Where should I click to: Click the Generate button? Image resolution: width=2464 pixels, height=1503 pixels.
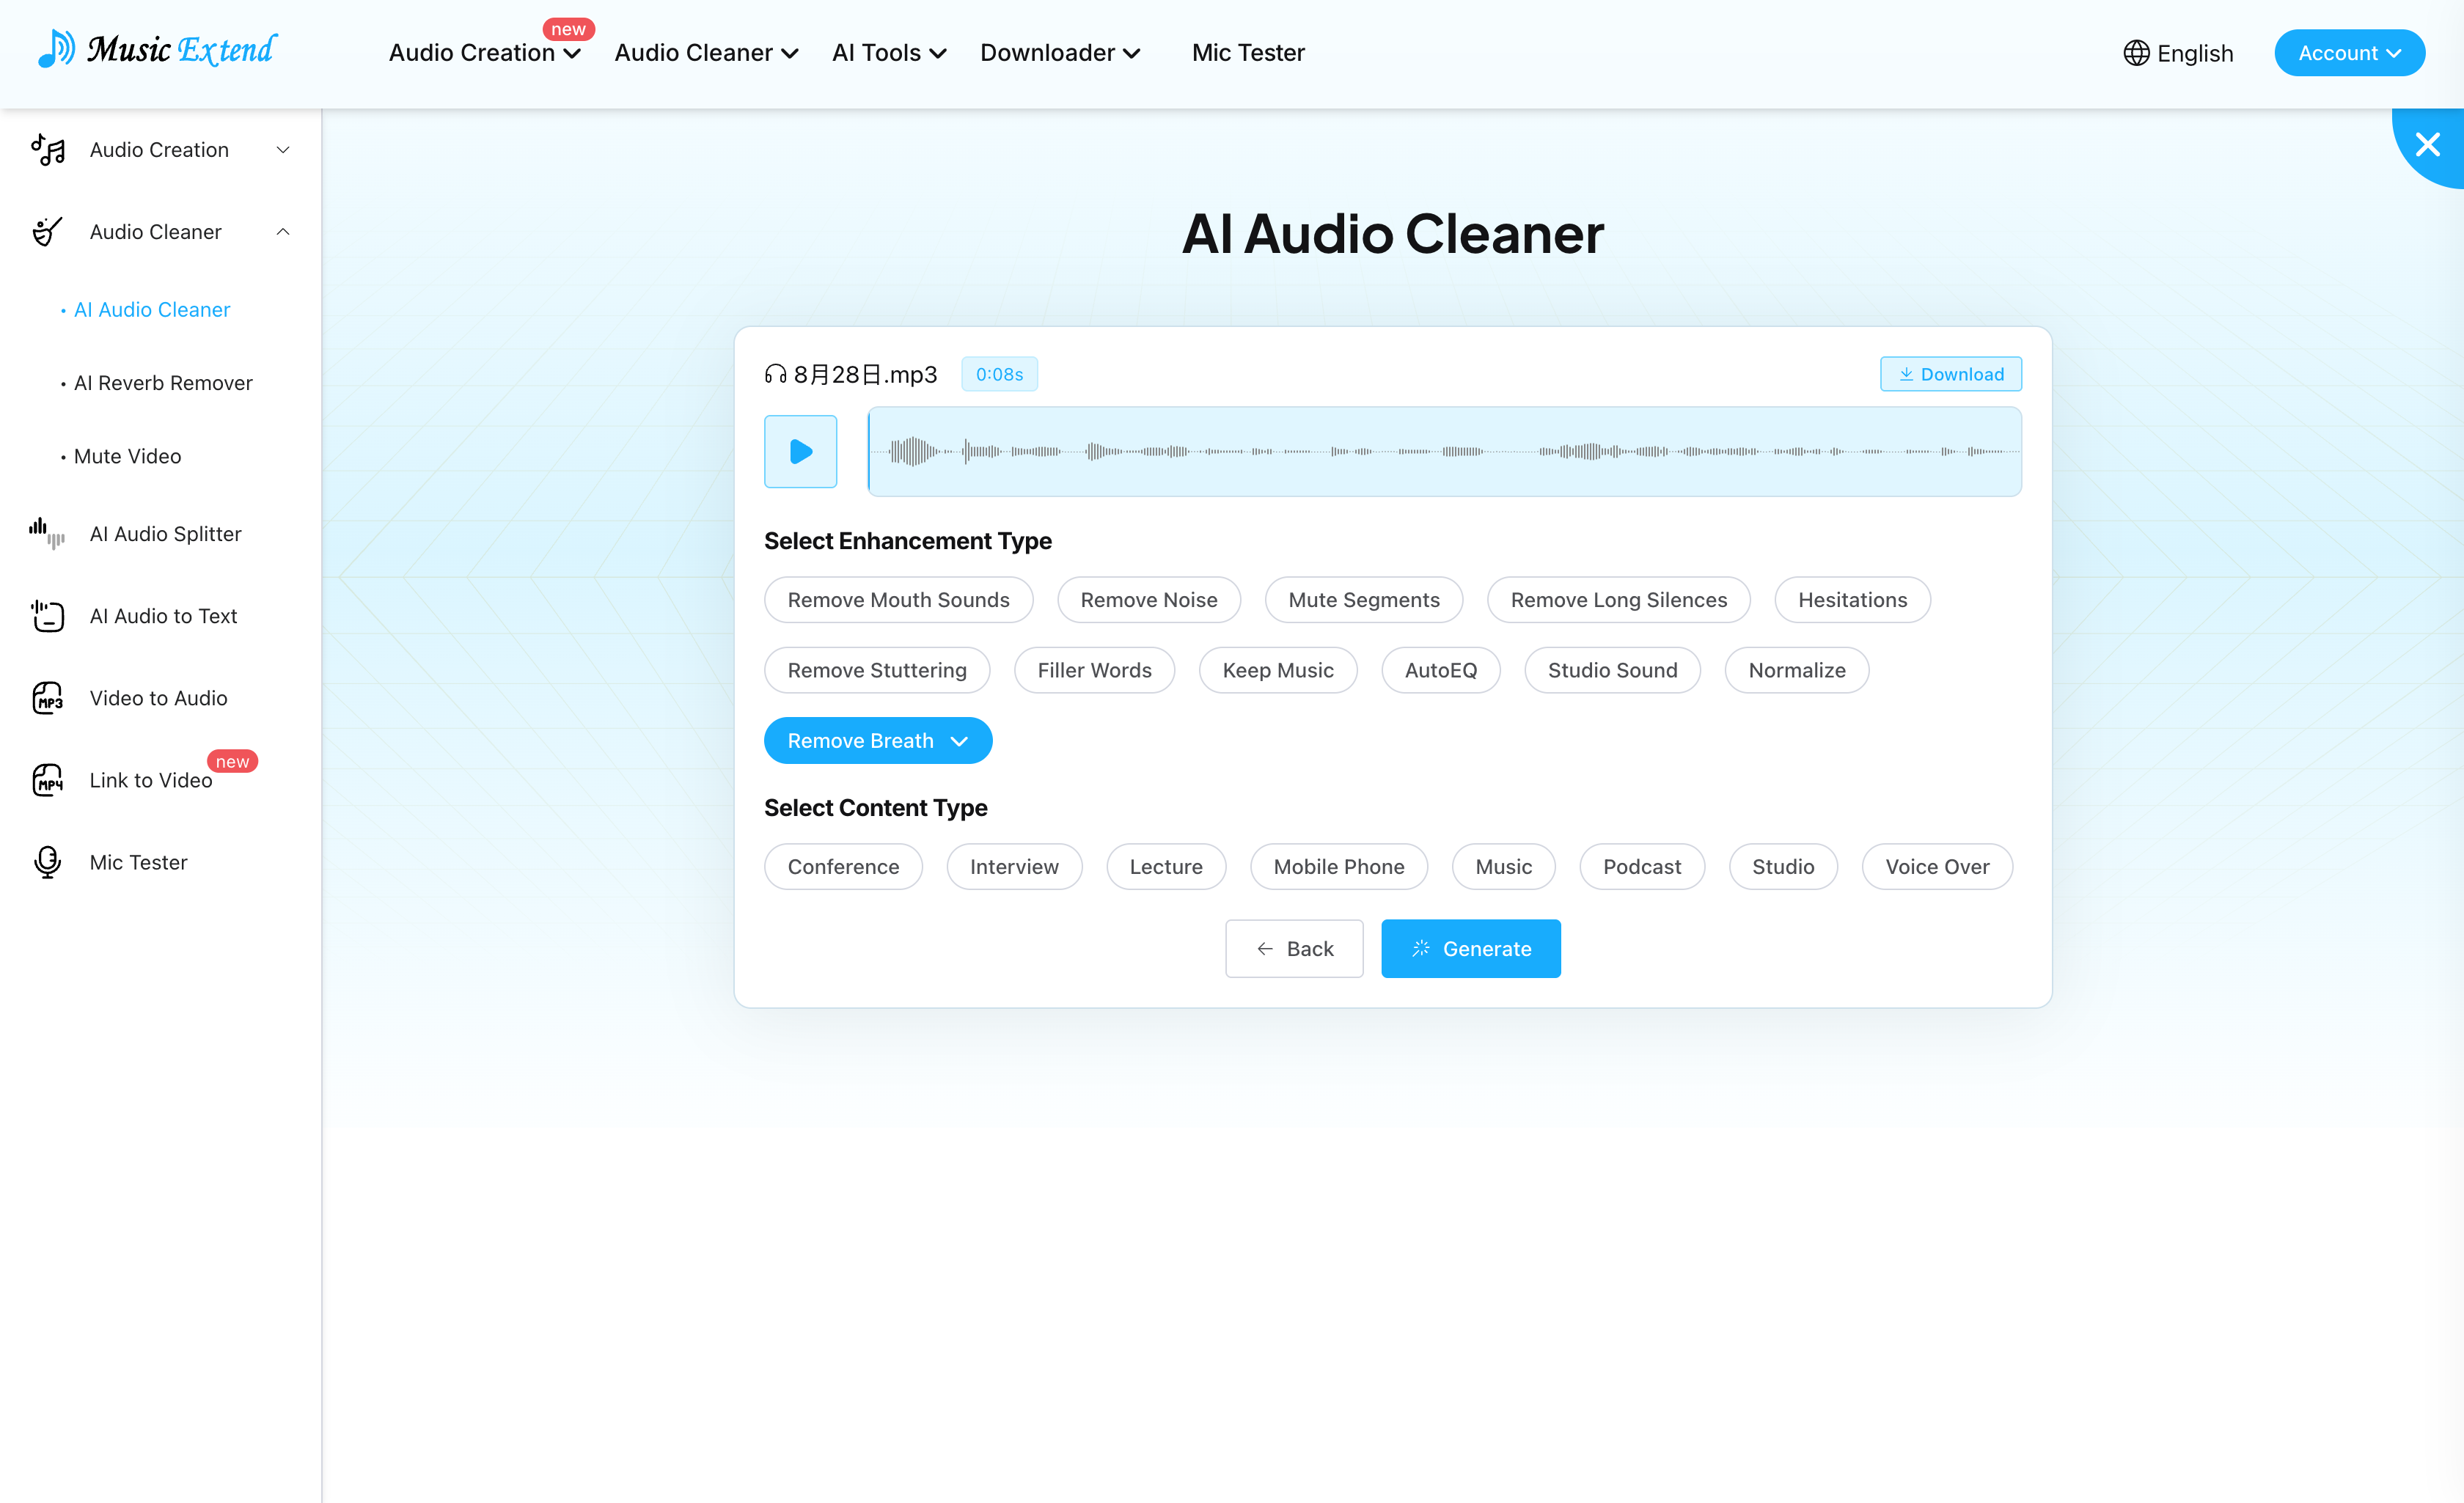click(1470, 949)
